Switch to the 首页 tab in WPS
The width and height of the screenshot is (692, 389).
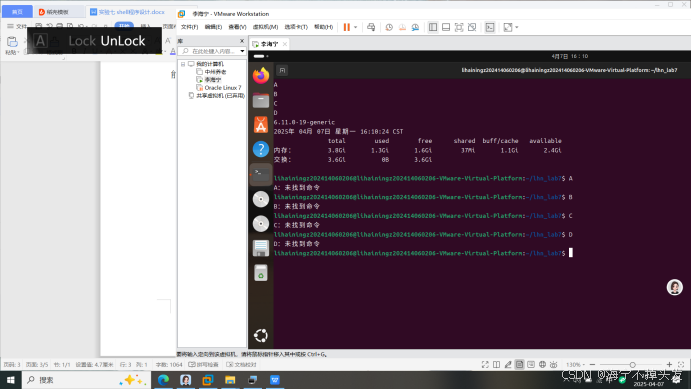pyautogui.click(x=17, y=12)
